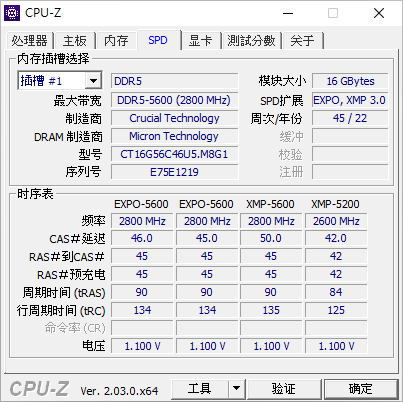The width and height of the screenshot is (403, 402).
Task: Open the 处理器 tab
Action: 29,41
